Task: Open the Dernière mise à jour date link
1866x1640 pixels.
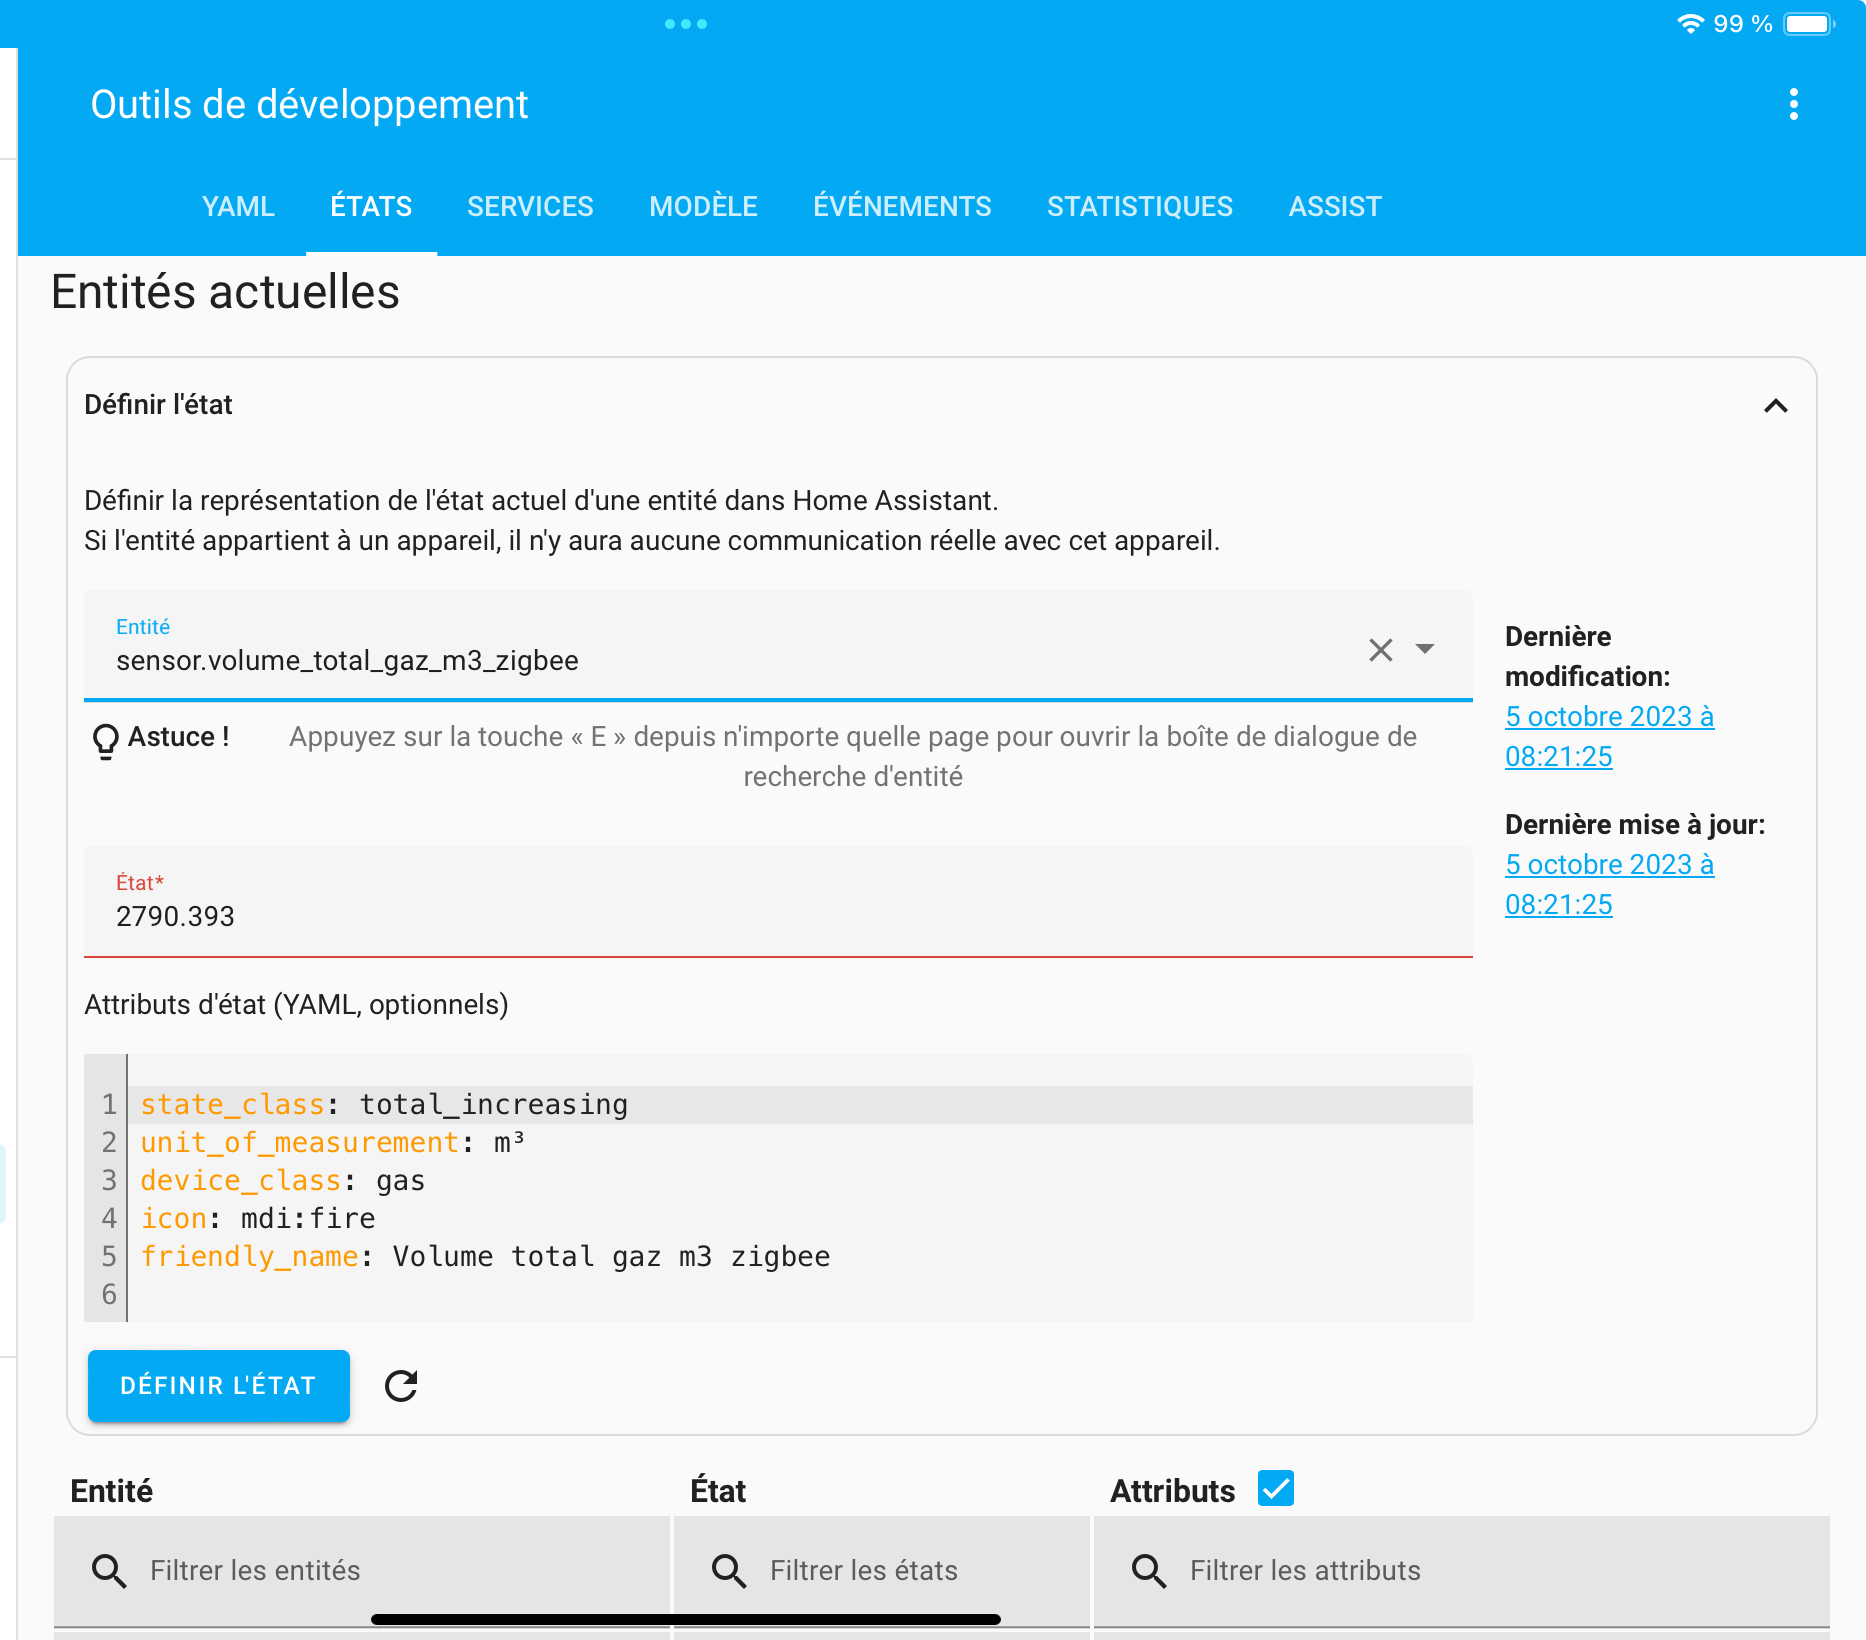Action: [x=1608, y=885]
